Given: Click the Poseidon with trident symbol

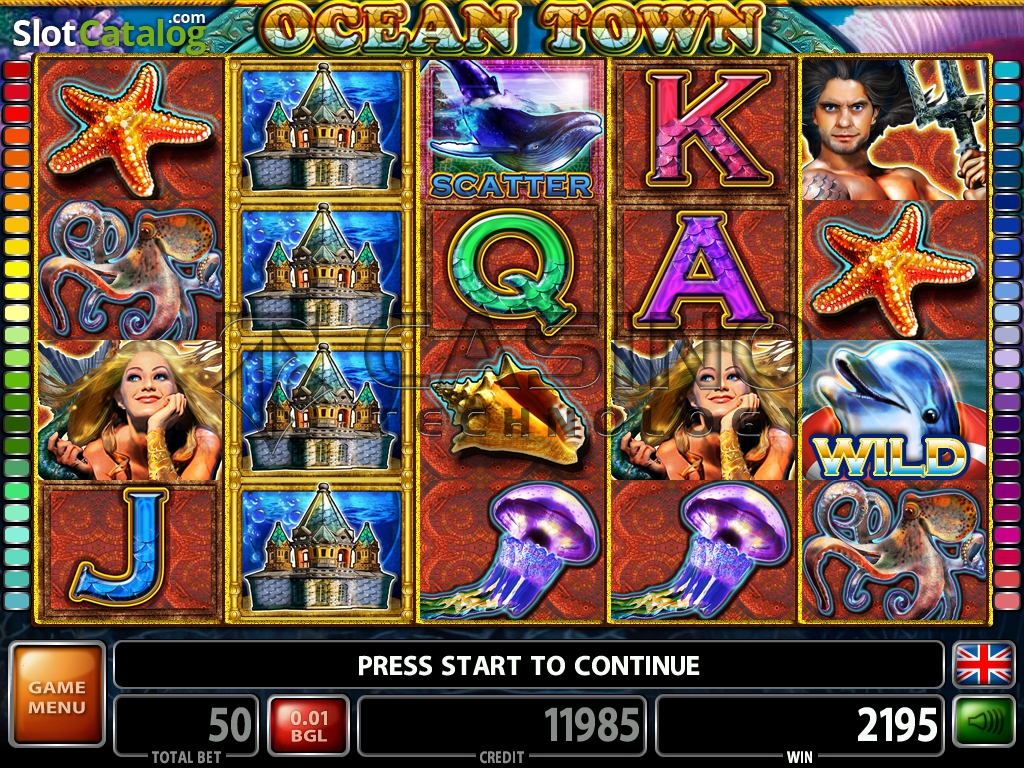Looking at the screenshot, I should tap(893, 129).
